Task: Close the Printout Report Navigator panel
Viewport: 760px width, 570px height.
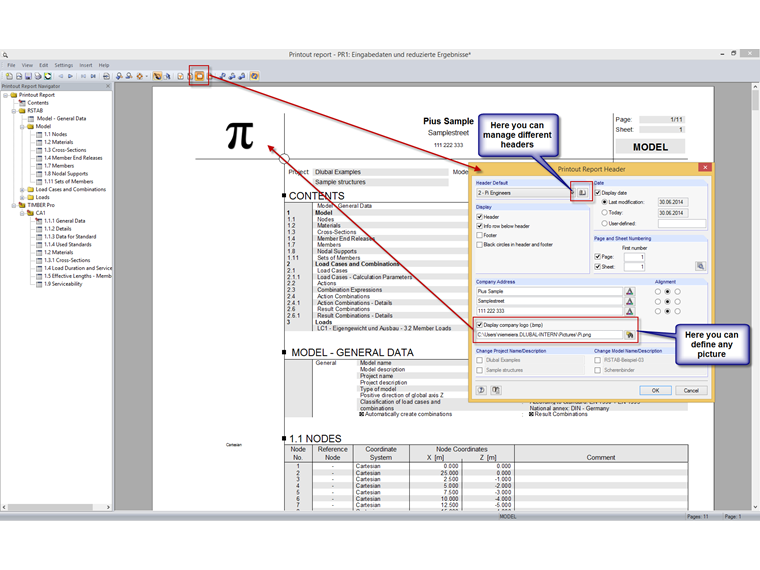Action: click(108, 86)
